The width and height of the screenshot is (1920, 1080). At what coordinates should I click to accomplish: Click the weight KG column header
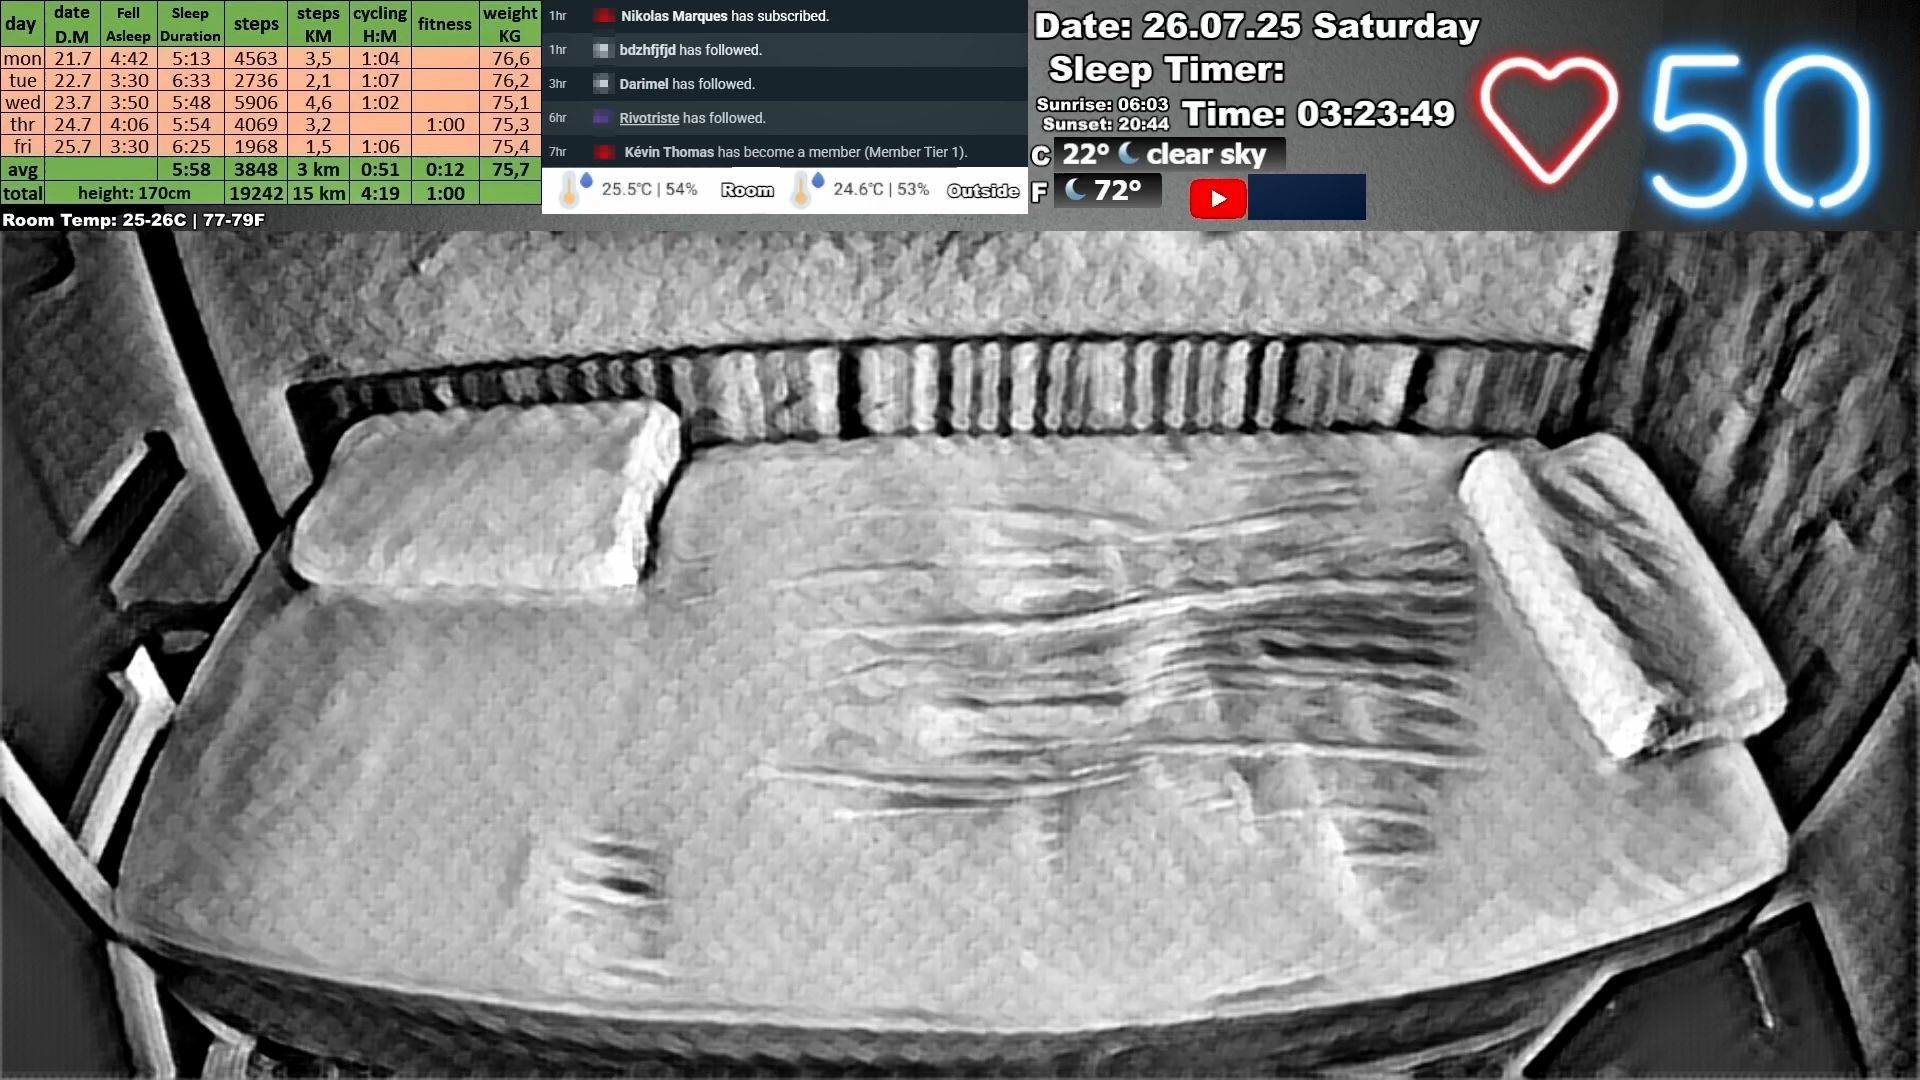(510, 24)
